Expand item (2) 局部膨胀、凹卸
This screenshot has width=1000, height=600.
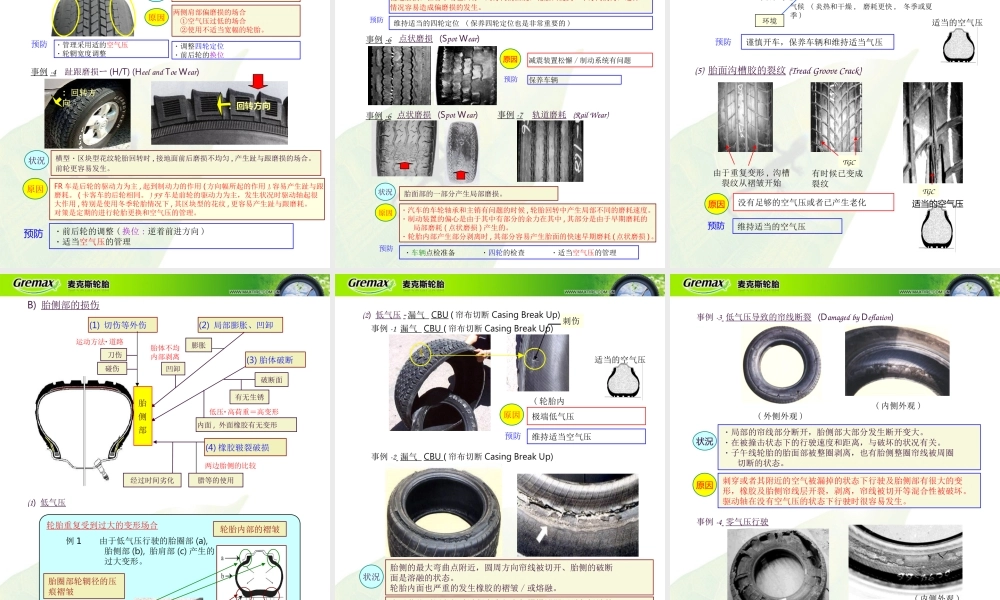point(237,322)
